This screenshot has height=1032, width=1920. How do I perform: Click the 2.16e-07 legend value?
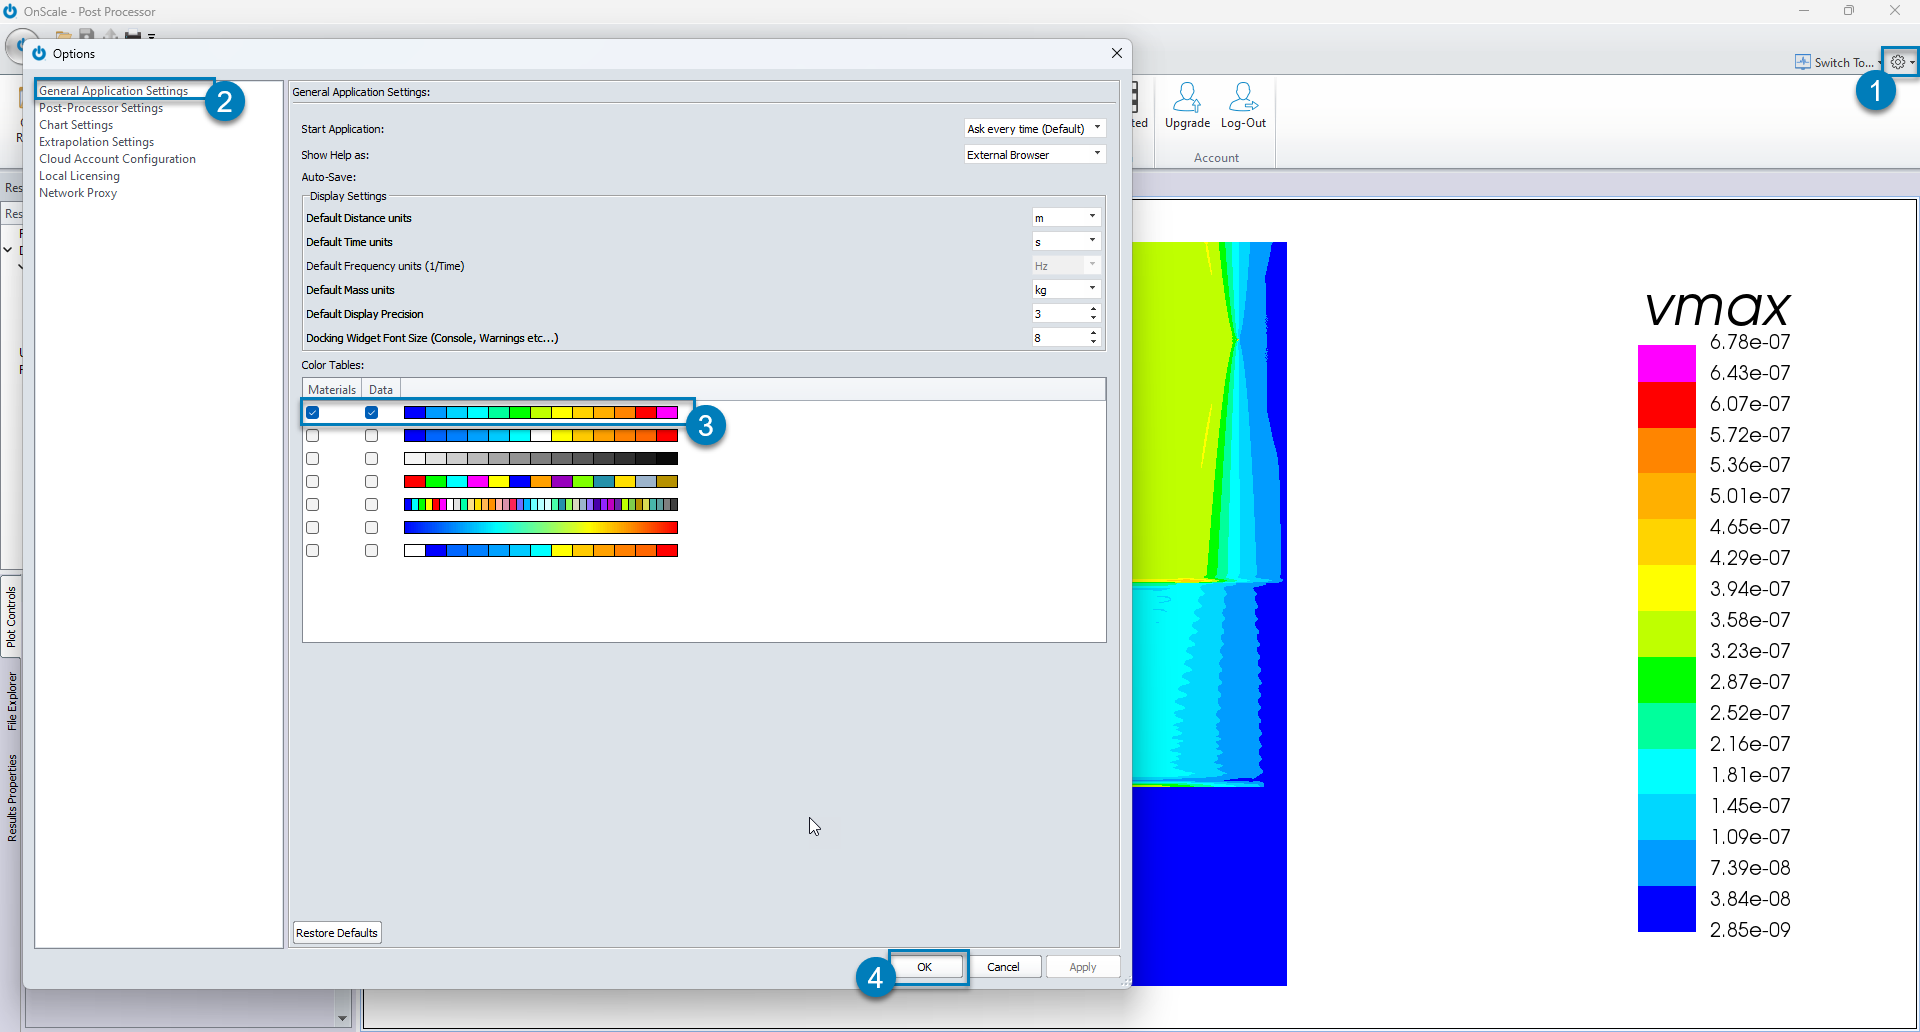[x=1750, y=744]
